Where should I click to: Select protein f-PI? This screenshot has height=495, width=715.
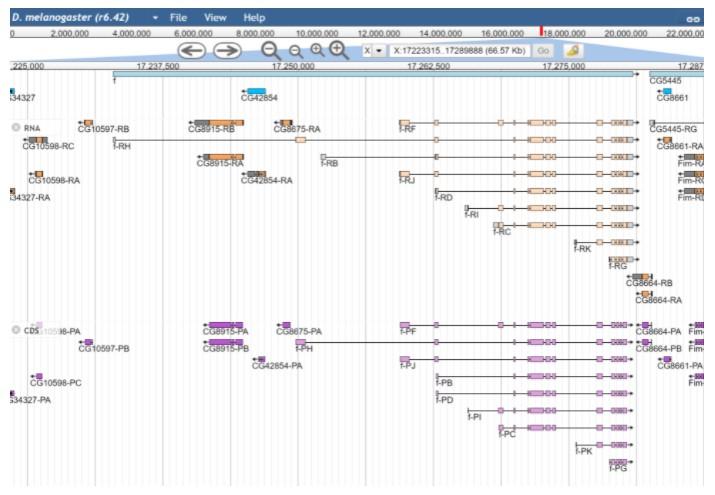click(548, 411)
